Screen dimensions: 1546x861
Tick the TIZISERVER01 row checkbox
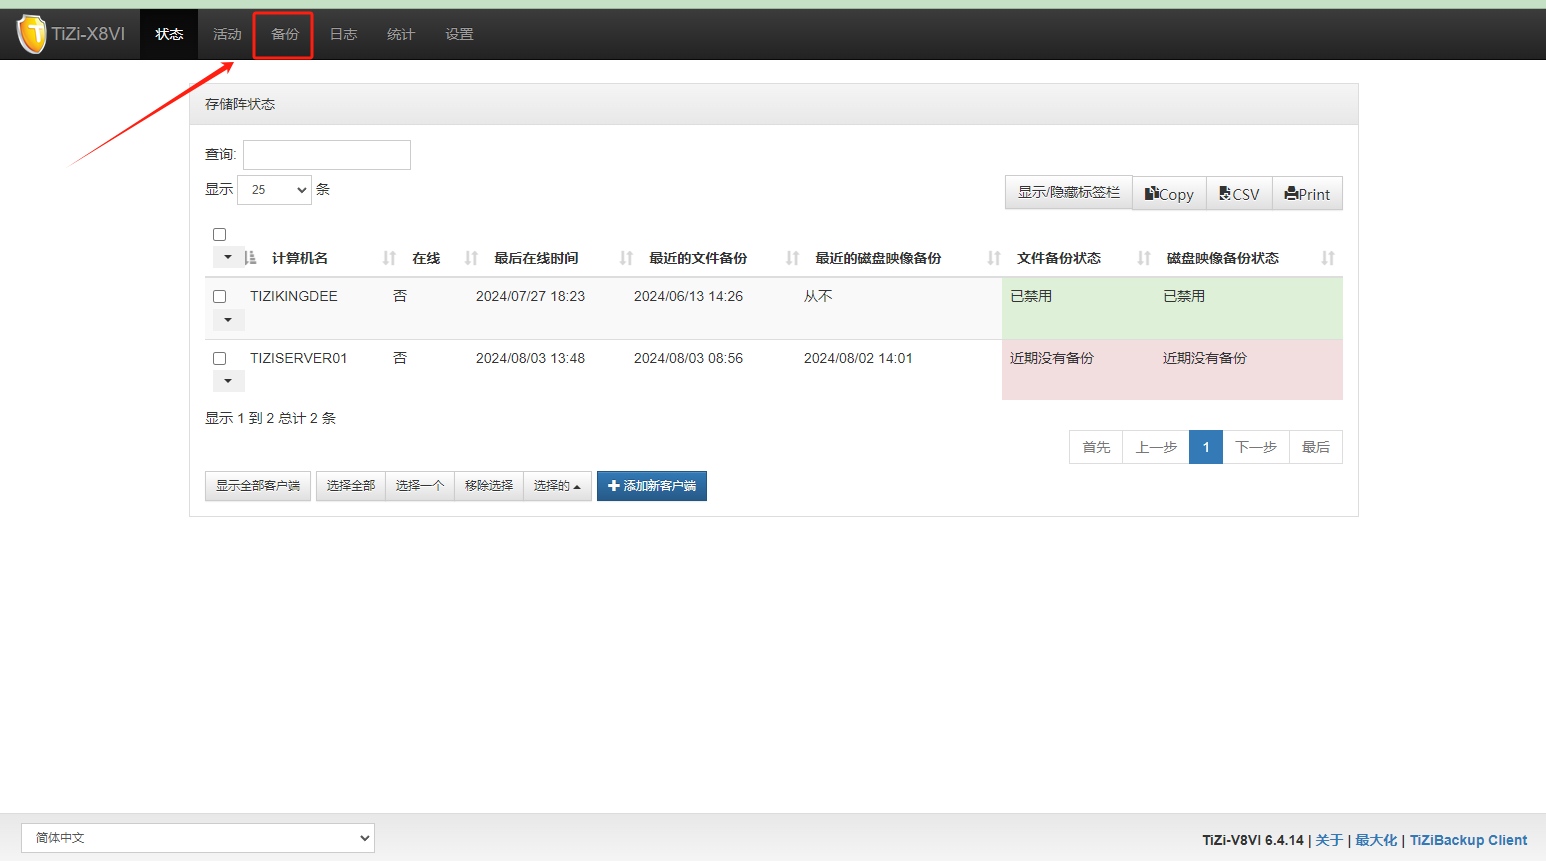(220, 359)
